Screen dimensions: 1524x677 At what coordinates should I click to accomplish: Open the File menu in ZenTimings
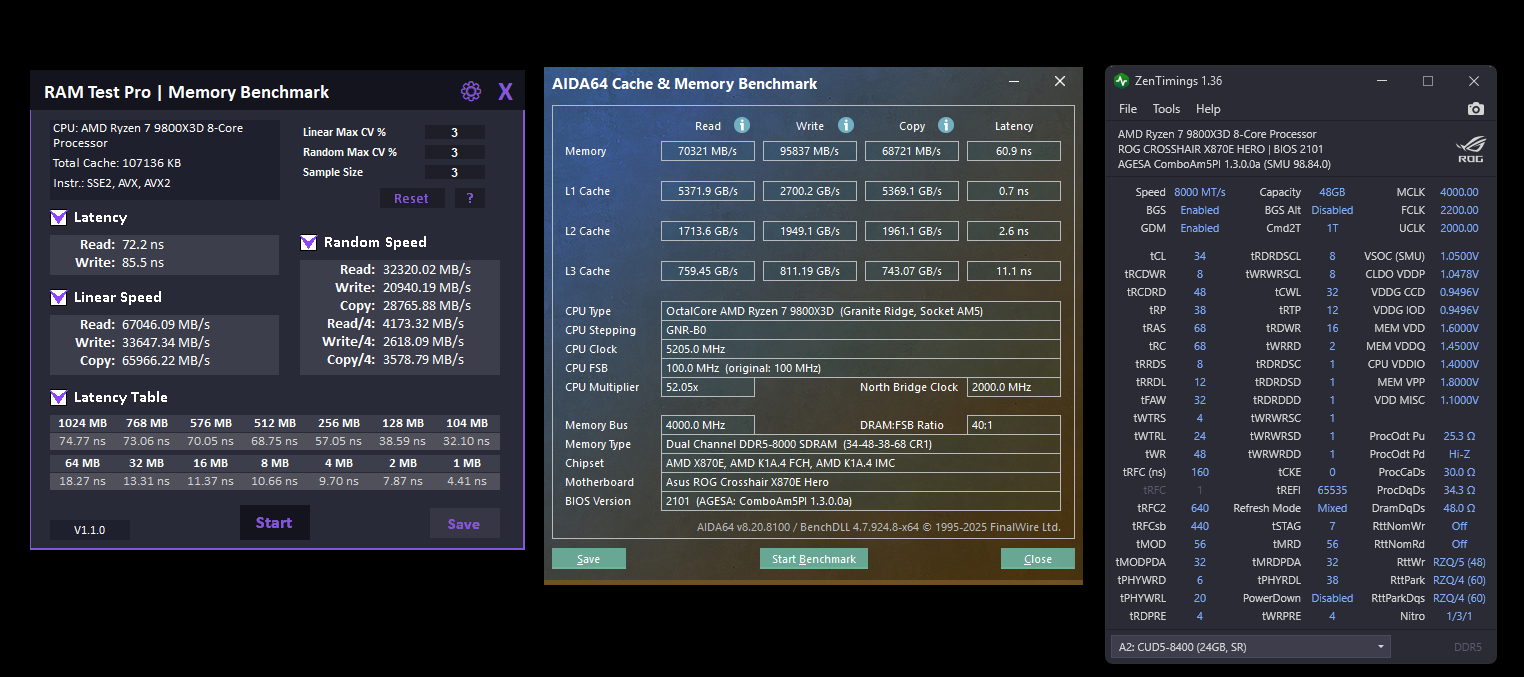1128,109
